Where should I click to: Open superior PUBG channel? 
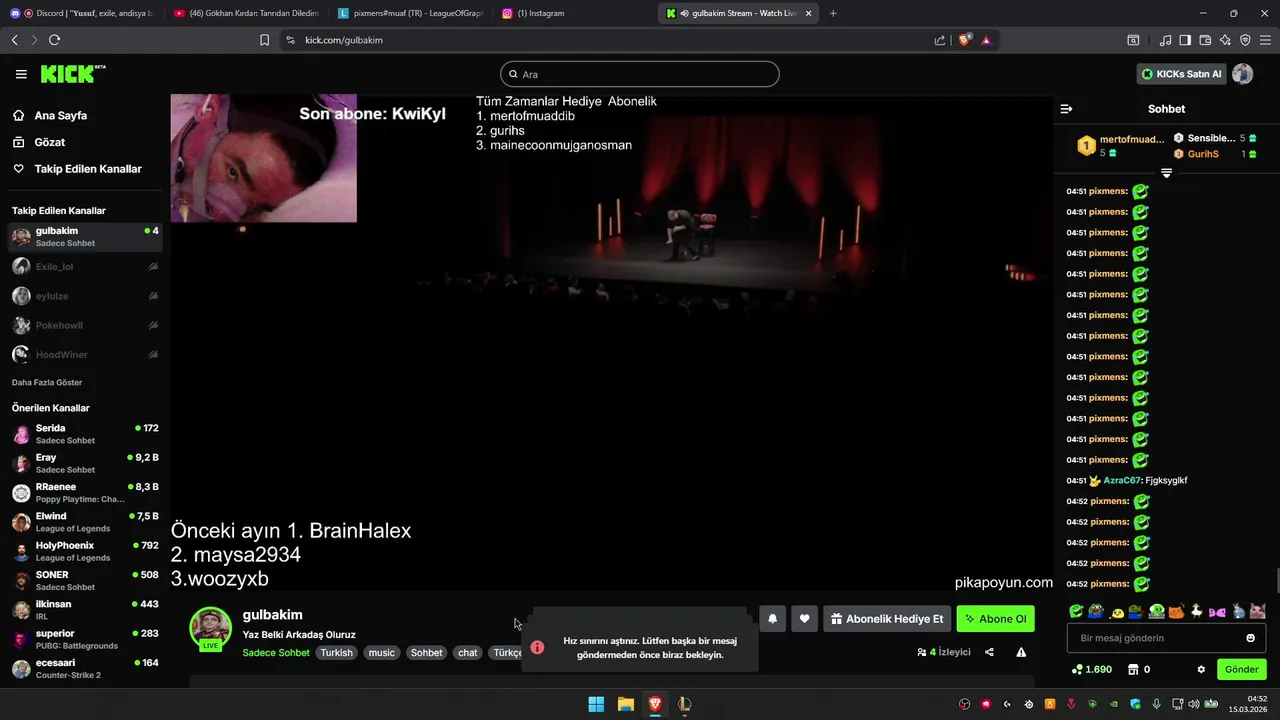coord(85,639)
